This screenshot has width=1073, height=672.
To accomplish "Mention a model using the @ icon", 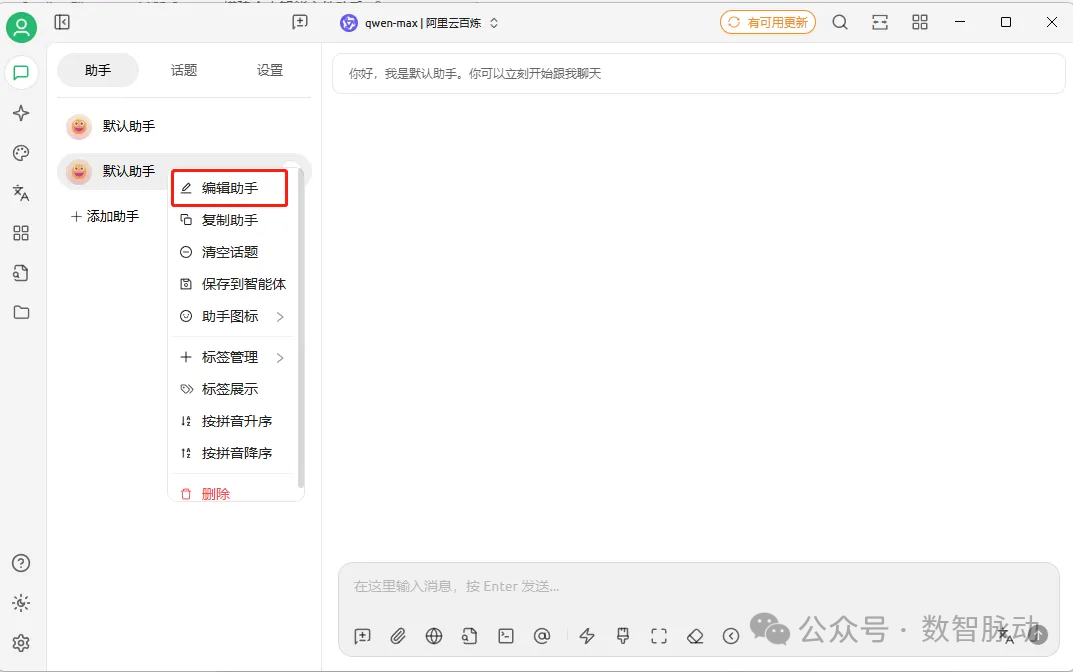I will 542,635.
